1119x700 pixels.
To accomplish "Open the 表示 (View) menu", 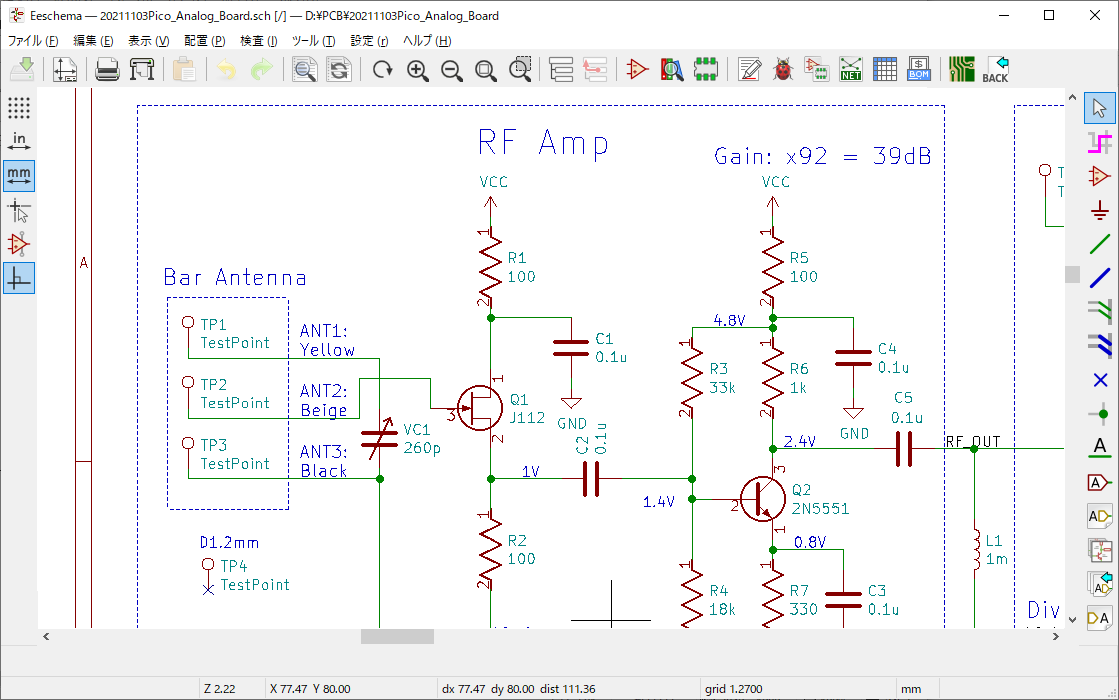I will pyautogui.click(x=148, y=41).
